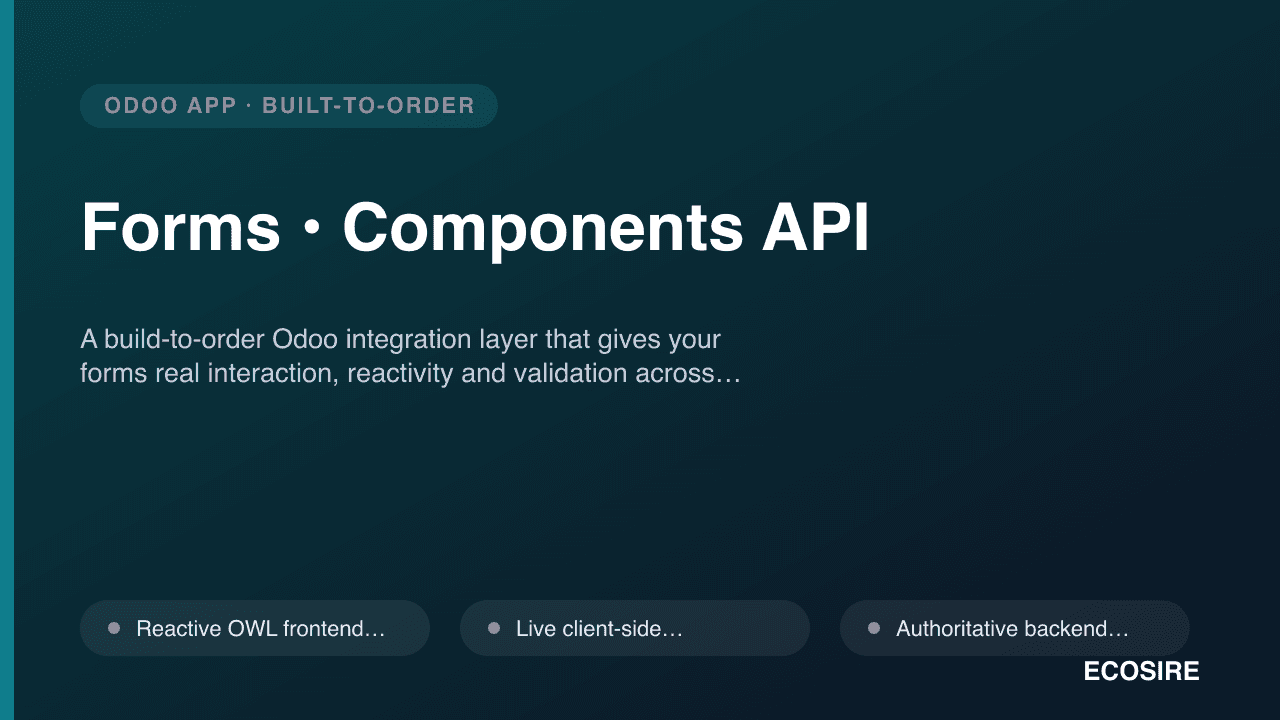Open the "Authoritative backend…" pill
Screen dimensions: 1280x720
pyautogui.click(x=1015, y=628)
